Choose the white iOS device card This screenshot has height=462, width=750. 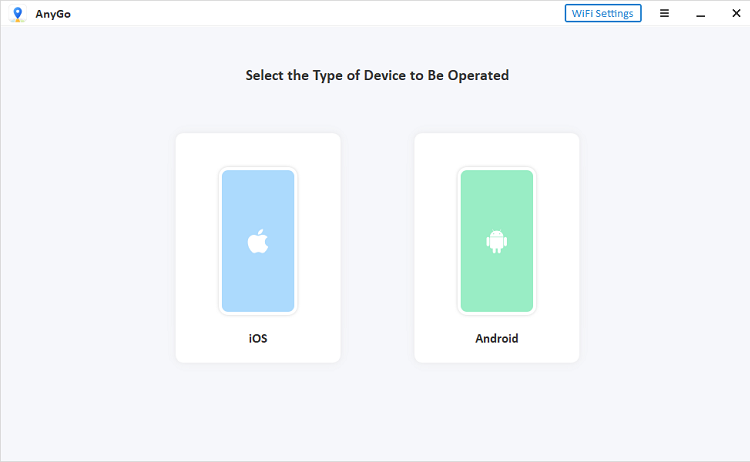coord(258,248)
